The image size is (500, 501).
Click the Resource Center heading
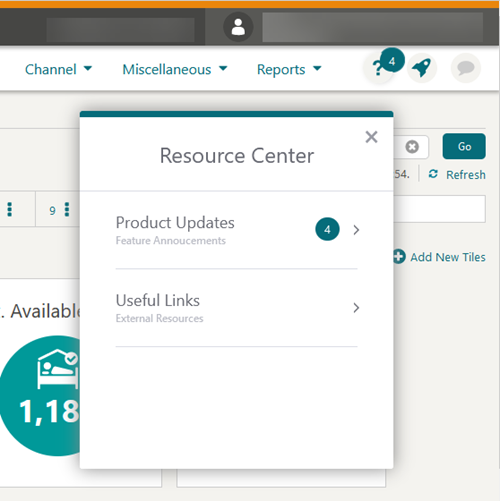[237, 156]
